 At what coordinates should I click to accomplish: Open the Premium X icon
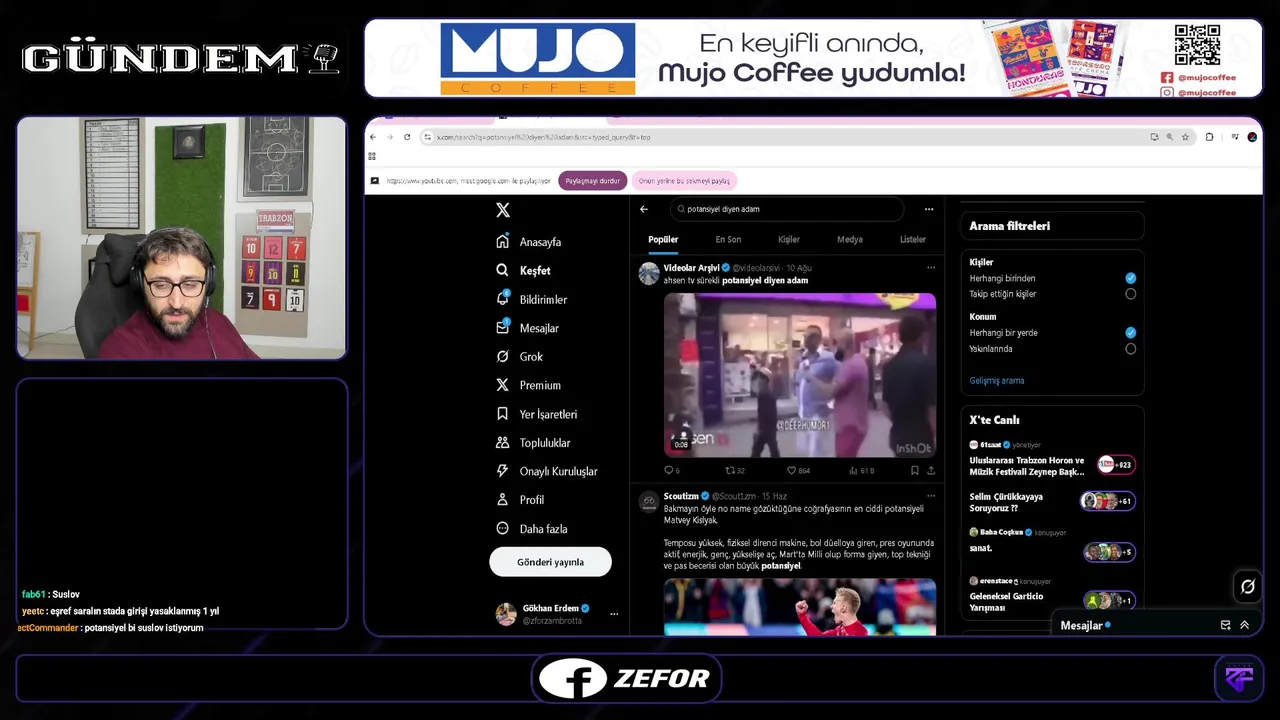[x=503, y=385]
